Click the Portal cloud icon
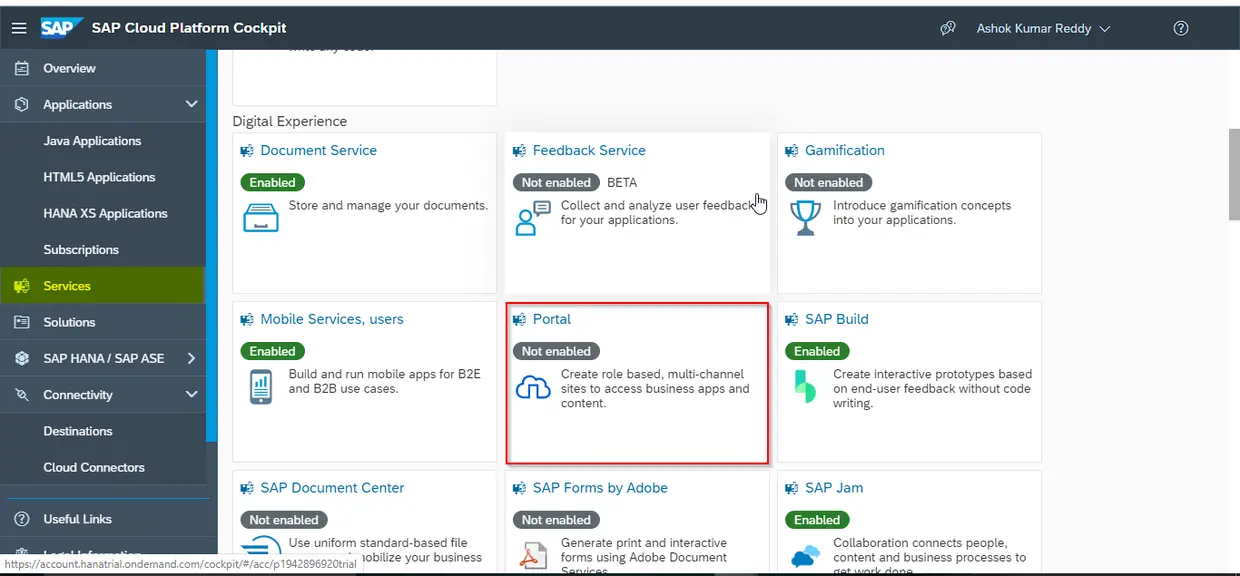The height and width of the screenshot is (576, 1240). click(x=533, y=388)
